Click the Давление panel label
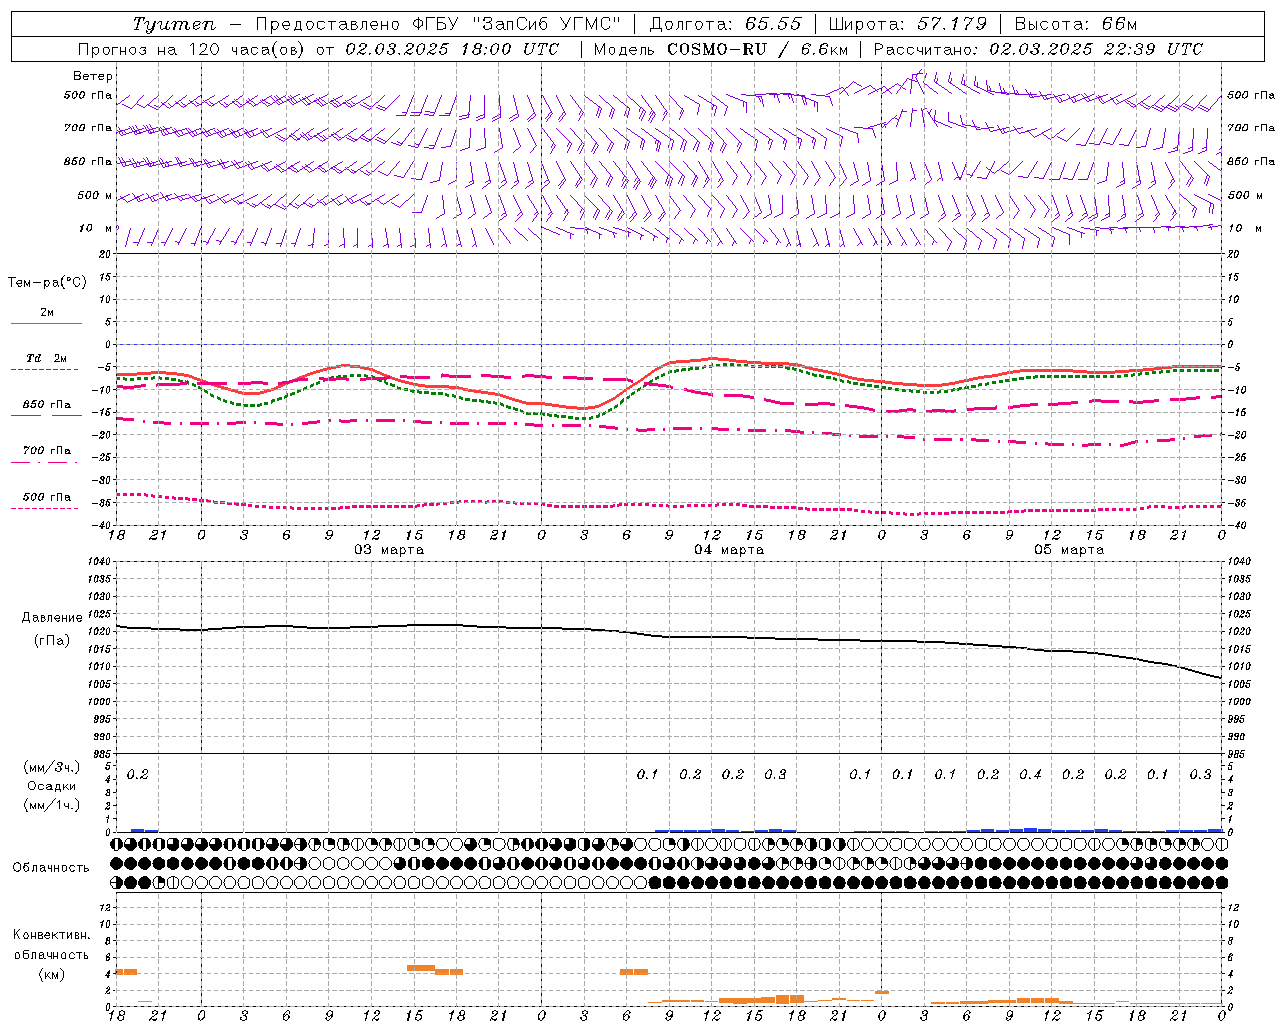This screenshot has width=1280, height=1024. (x=50, y=618)
